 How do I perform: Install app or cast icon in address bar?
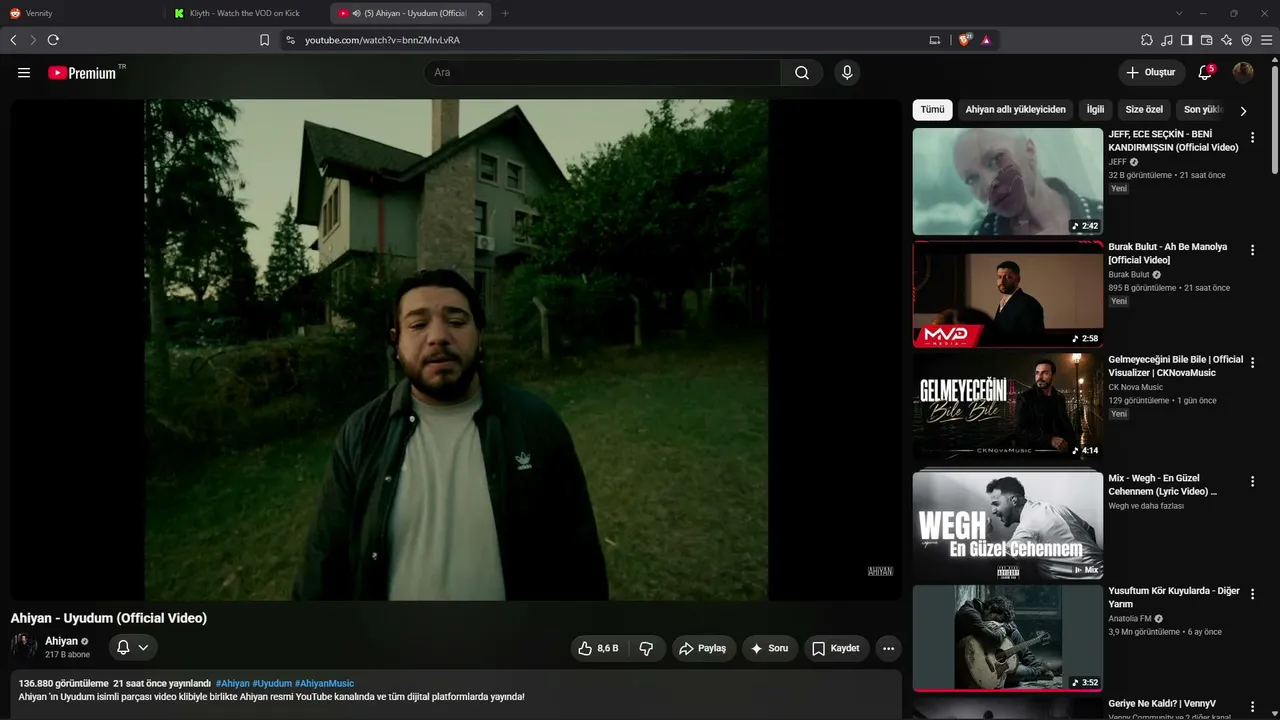point(935,40)
